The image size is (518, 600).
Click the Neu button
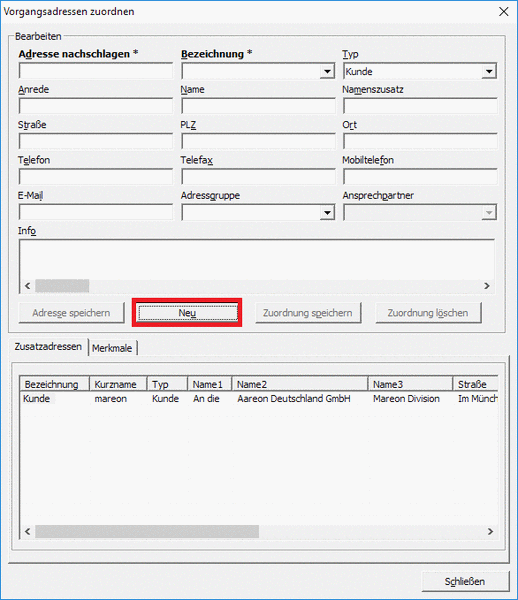(187, 313)
